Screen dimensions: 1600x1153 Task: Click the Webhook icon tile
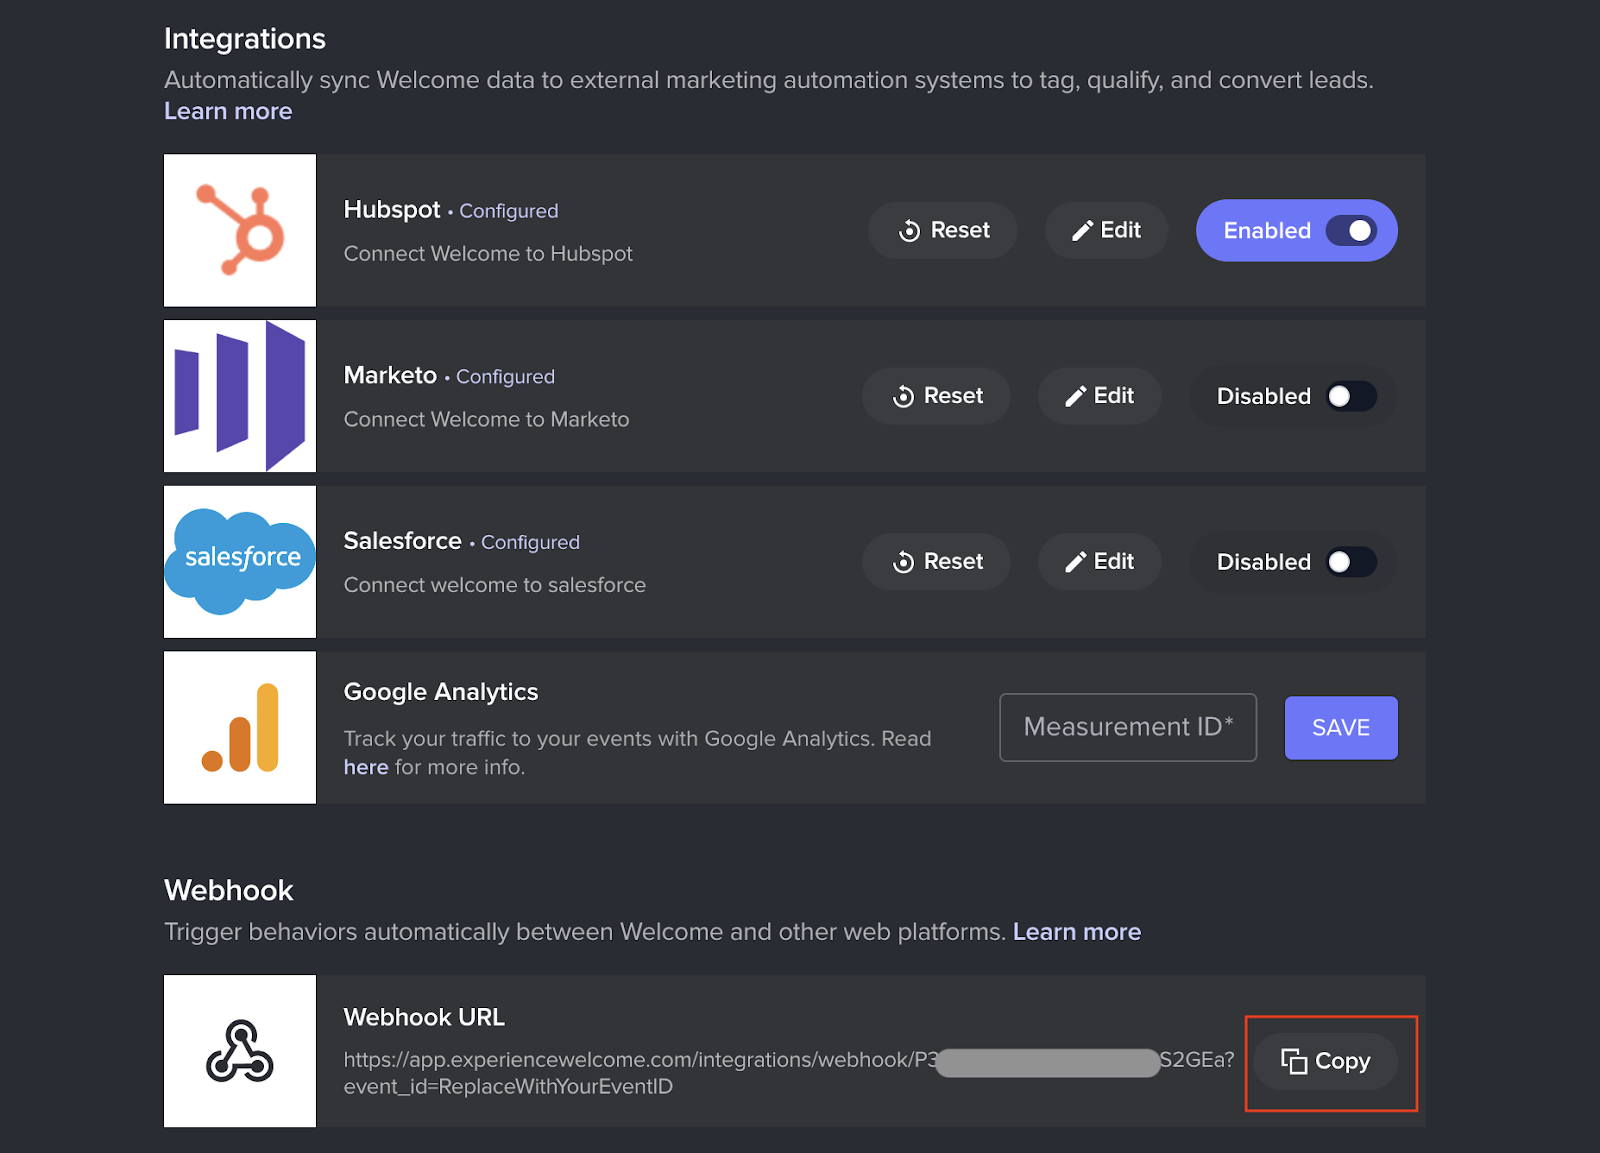(x=240, y=1051)
